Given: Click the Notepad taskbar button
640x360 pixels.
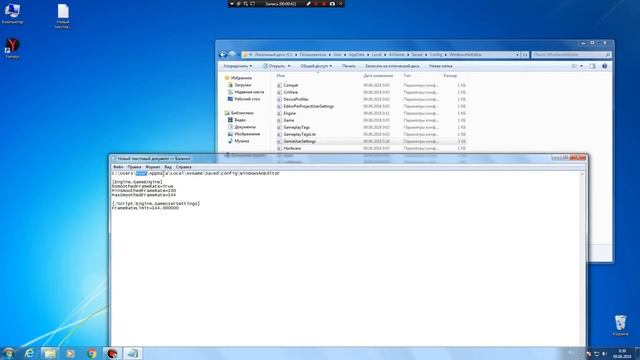Looking at the screenshot, I should pos(133,353).
